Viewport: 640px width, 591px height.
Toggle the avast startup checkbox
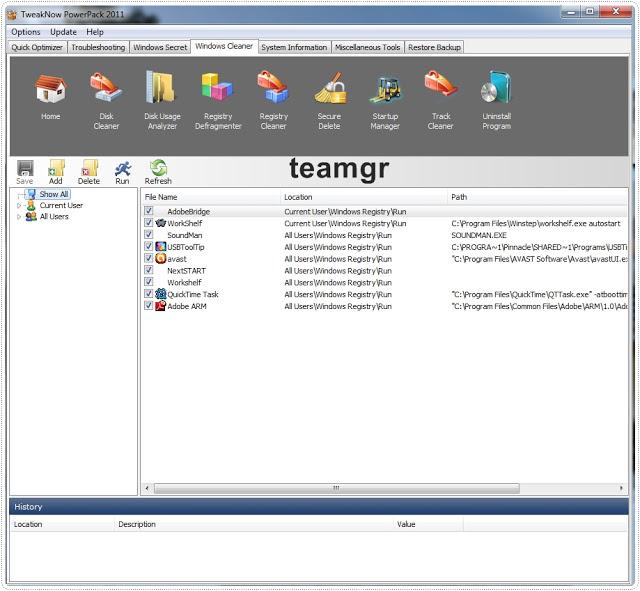(149, 258)
